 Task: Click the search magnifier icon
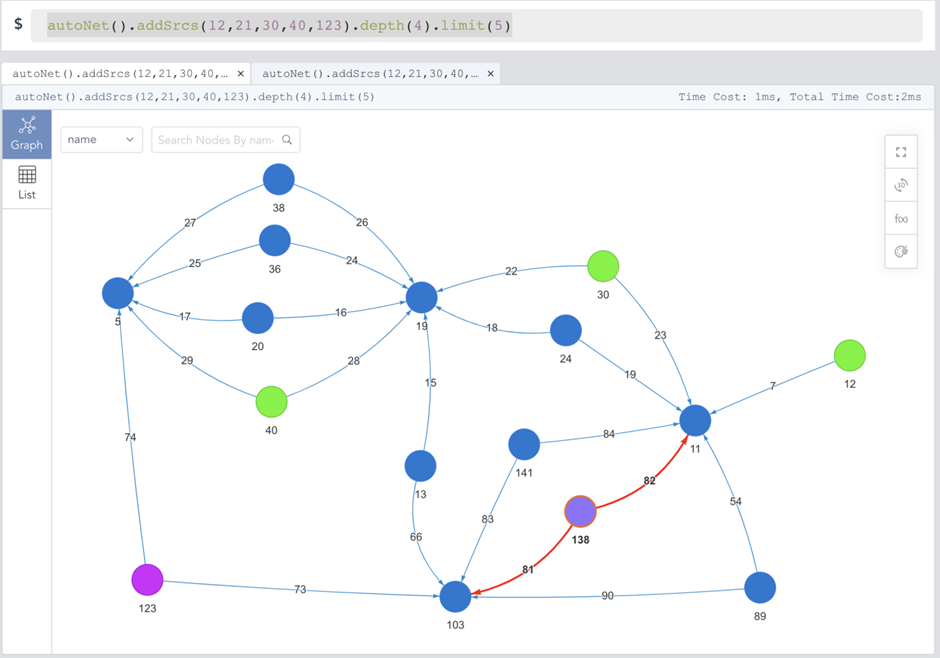coord(287,140)
